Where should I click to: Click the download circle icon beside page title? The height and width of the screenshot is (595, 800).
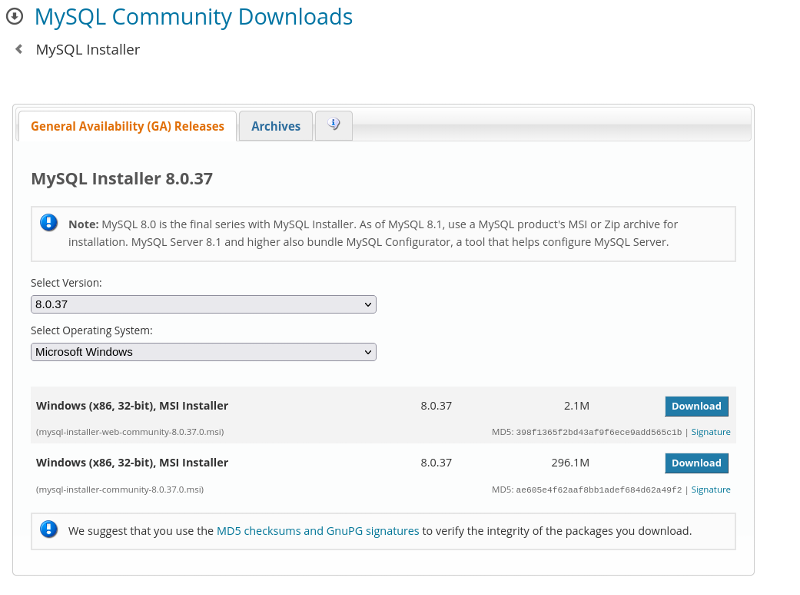[x=14, y=16]
